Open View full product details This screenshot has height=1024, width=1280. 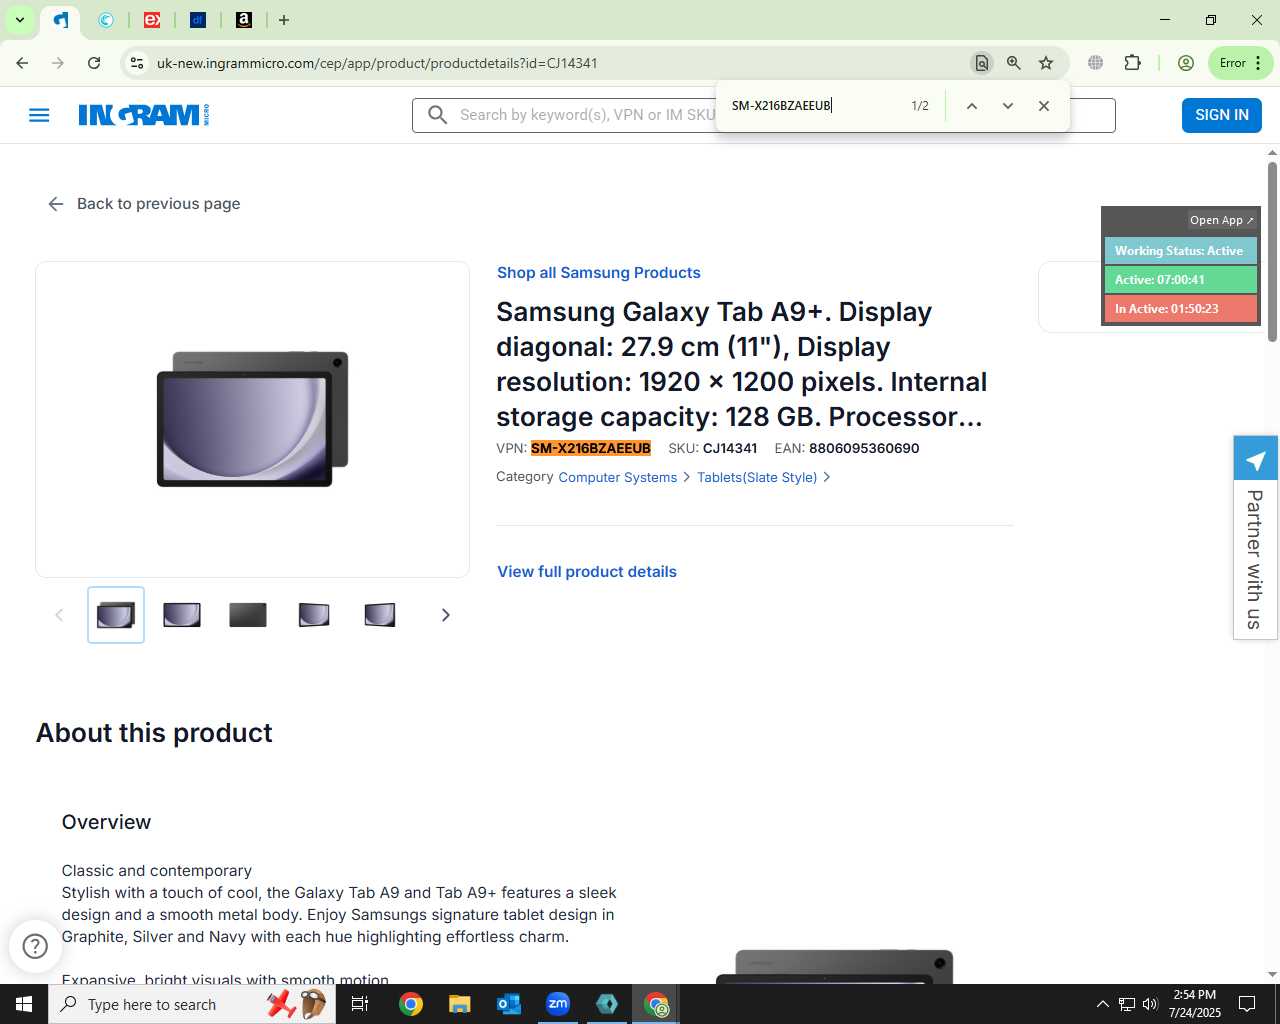[x=587, y=572]
